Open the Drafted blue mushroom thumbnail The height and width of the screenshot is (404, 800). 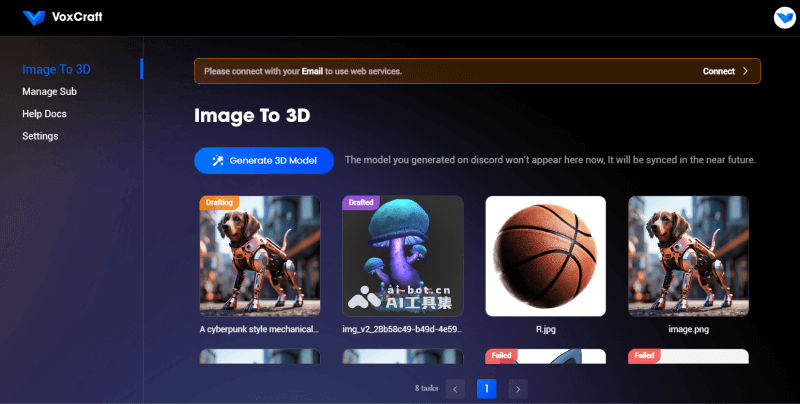click(x=403, y=256)
